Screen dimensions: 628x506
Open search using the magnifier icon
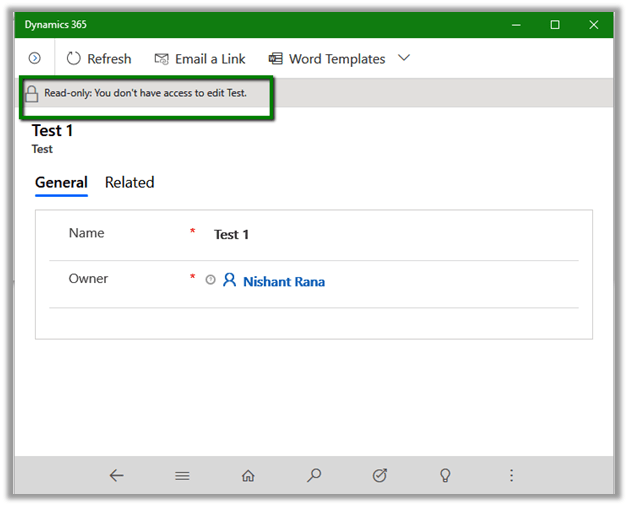click(314, 476)
